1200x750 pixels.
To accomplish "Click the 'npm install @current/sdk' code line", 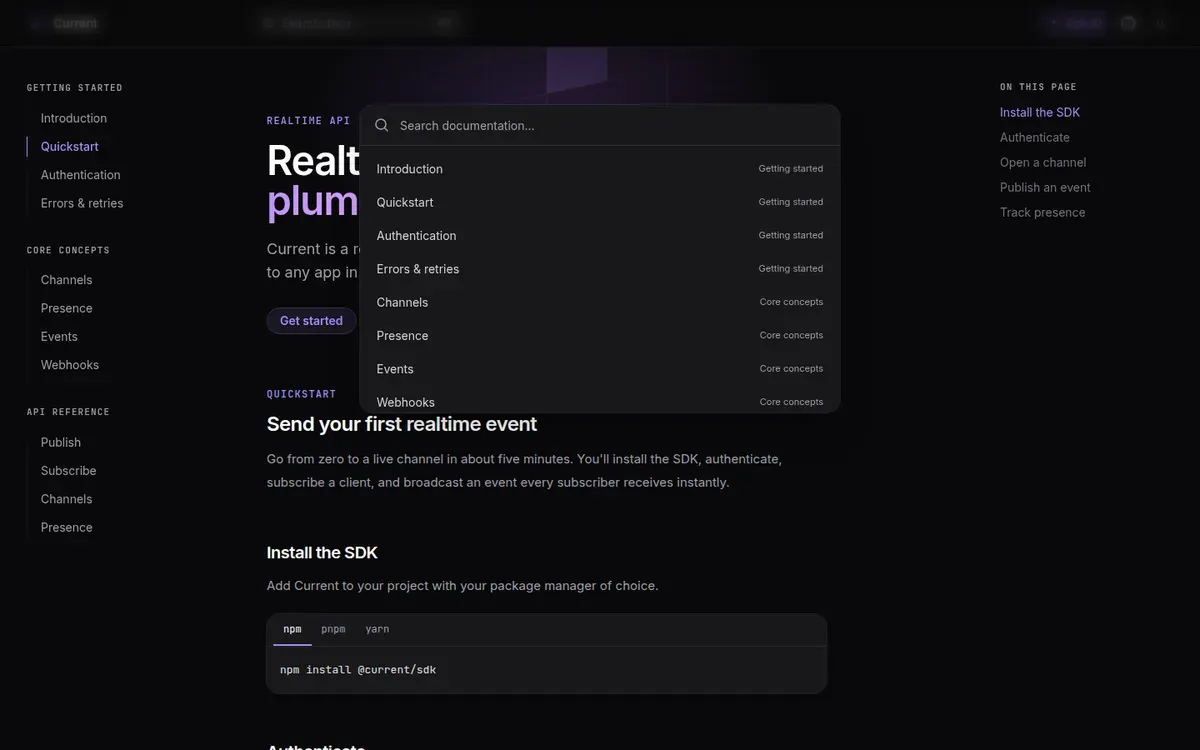I will 358,670.
